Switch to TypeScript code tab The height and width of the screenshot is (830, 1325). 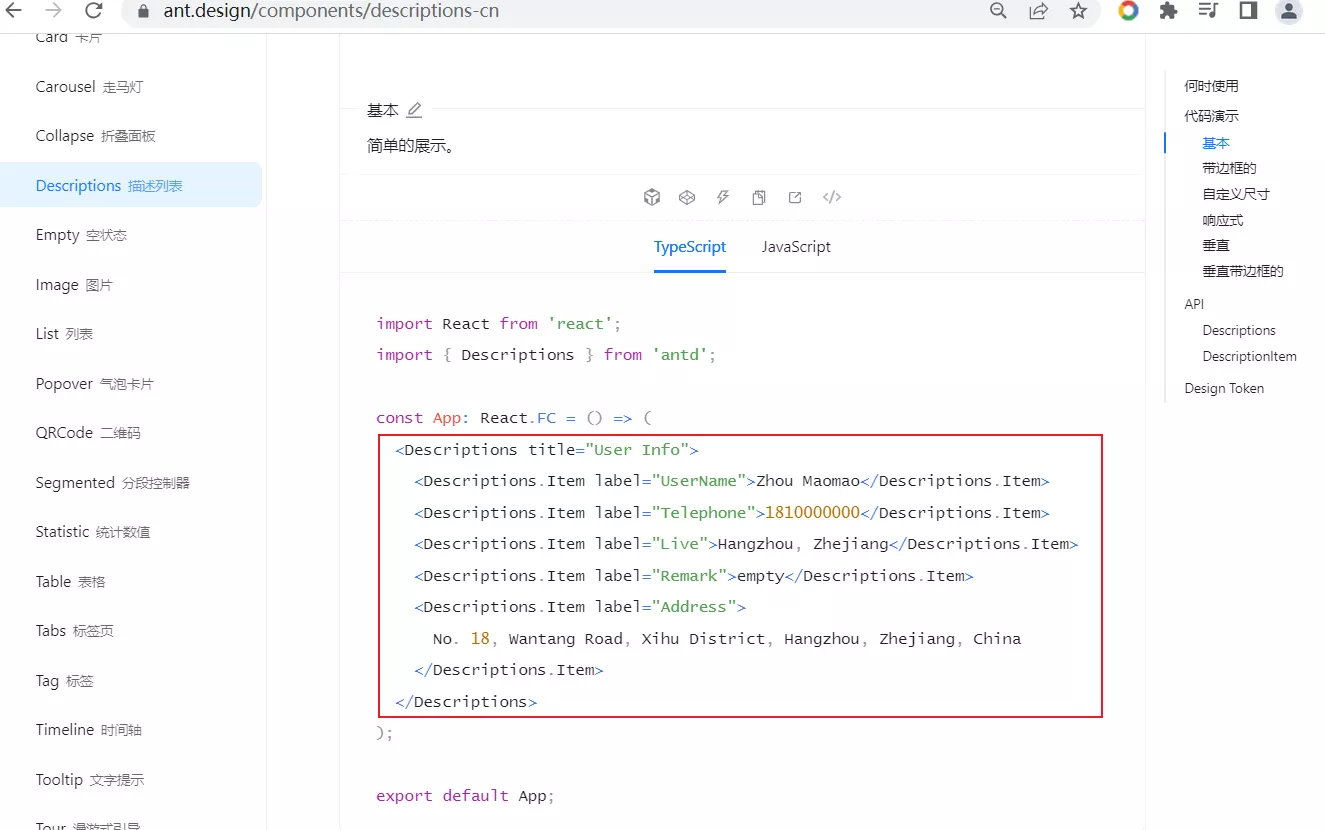(x=690, y=247)
